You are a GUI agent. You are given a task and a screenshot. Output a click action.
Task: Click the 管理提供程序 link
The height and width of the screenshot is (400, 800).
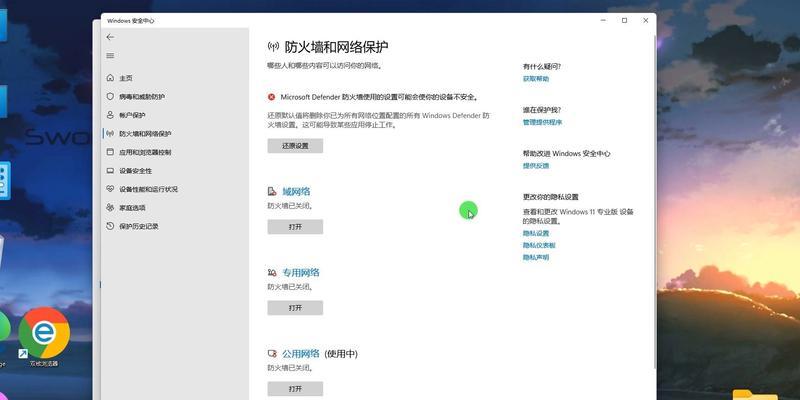click(542, 122)
